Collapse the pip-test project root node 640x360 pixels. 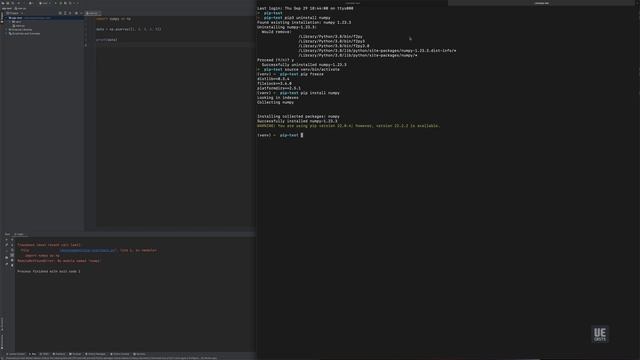point(7,18)
